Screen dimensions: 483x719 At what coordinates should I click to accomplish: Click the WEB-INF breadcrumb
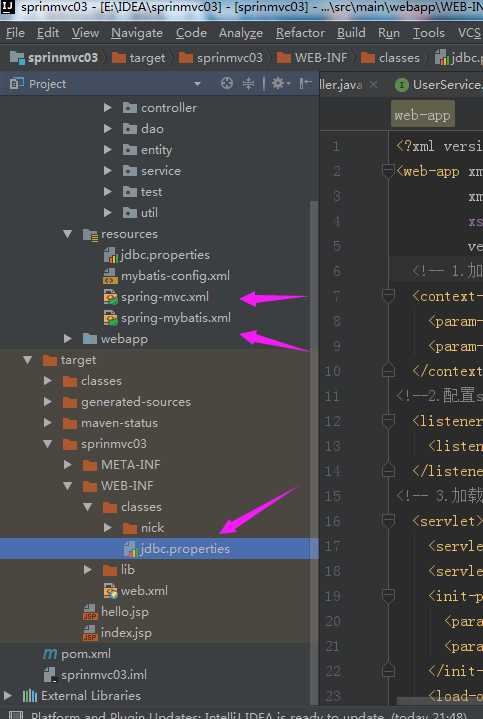(312, 58)
